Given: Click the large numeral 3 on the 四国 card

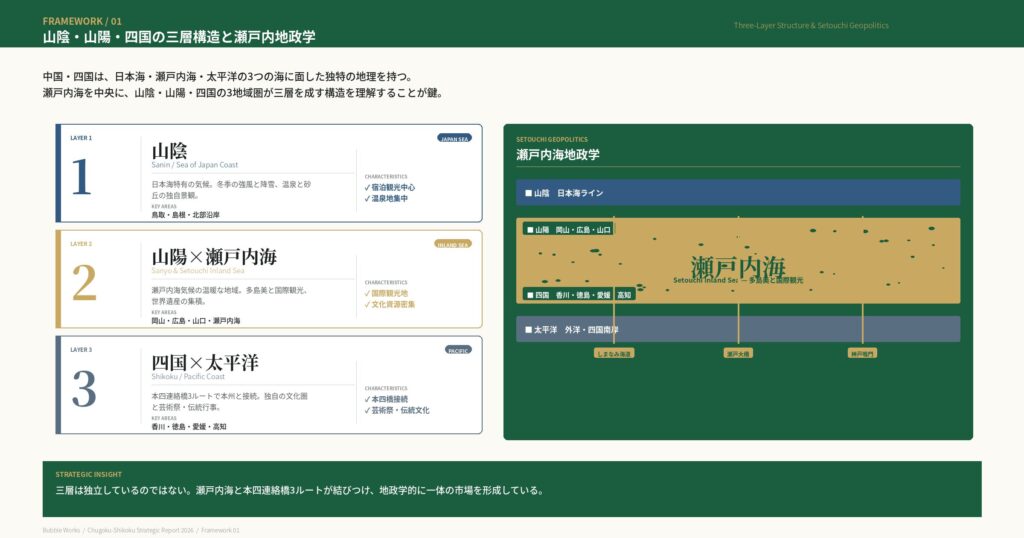Looking at the screenshot, I should 84,389.
